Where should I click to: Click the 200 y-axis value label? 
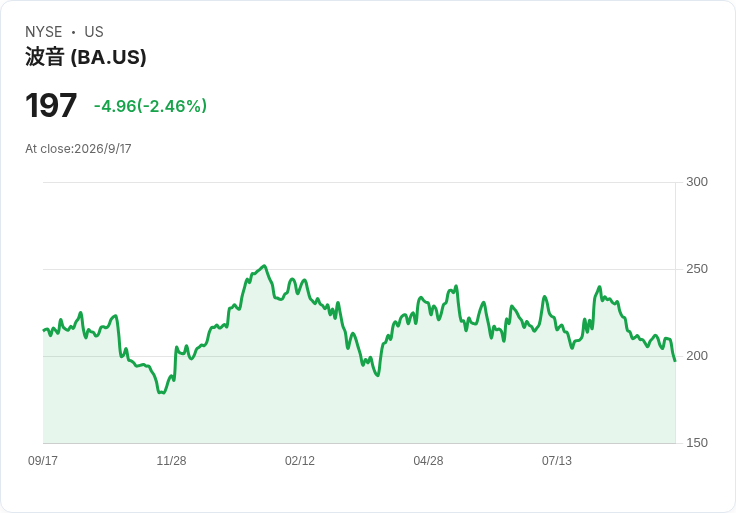click(697, 356)
